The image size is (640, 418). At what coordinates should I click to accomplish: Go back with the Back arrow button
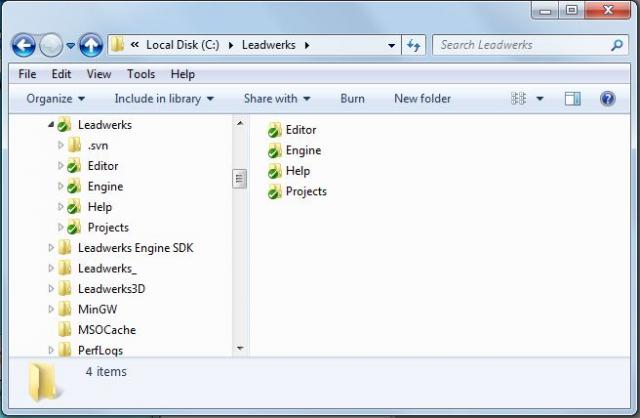coord(23,45)
